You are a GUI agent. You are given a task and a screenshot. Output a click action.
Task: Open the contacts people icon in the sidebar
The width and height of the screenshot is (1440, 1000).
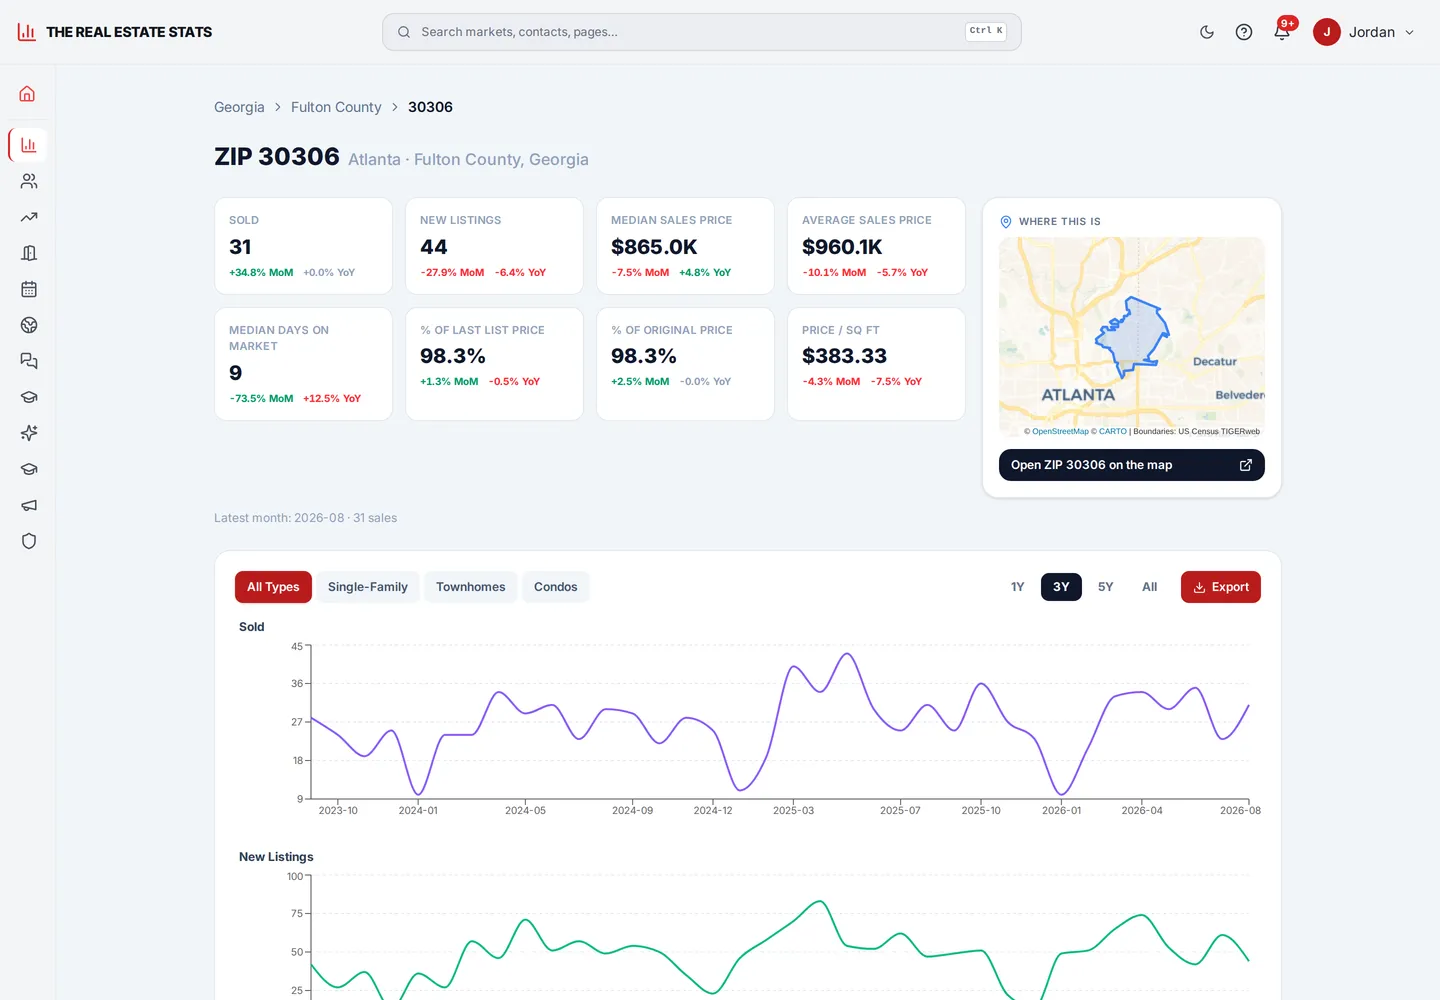pyautogui.click(x=28, y=181)
